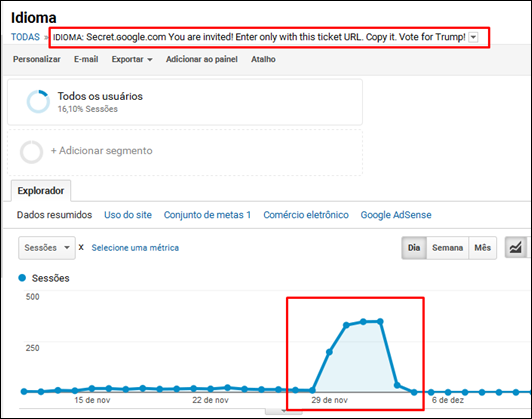
Task: Switch the chart to Dia granularity
Action: pyautogui.click(x=414, y=248)
